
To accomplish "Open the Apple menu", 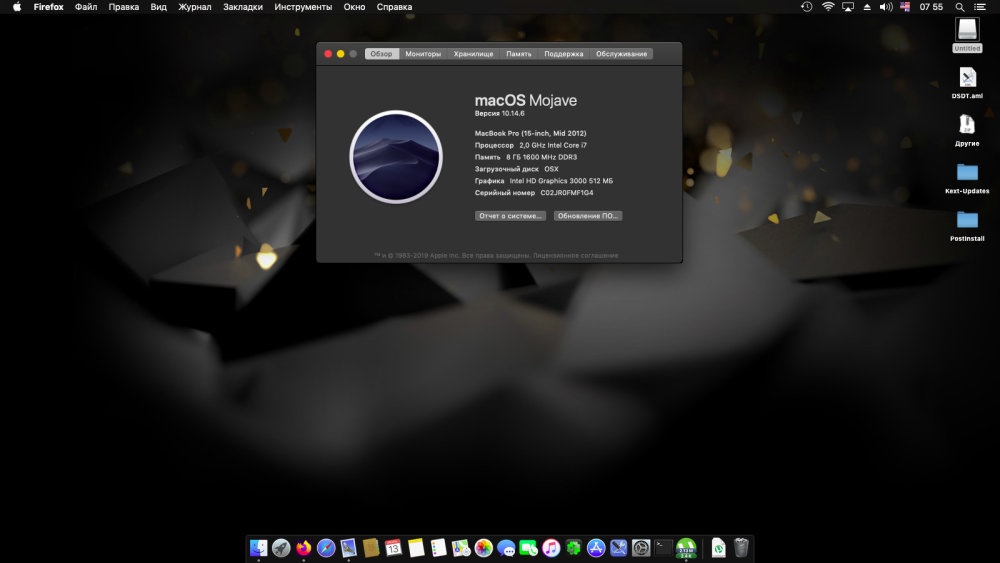I will click(x=17, y=7).
